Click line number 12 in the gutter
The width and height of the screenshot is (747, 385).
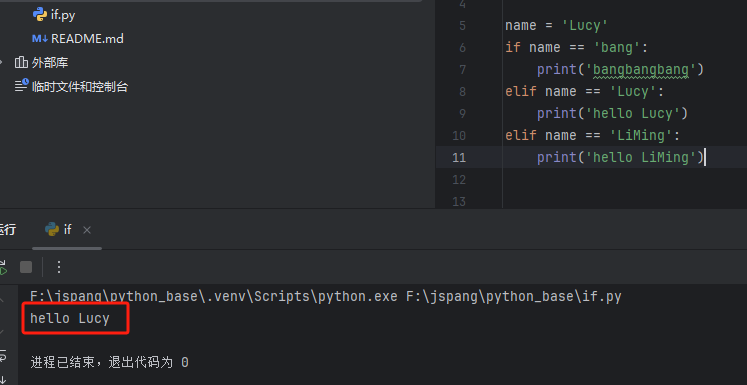(459, 180)
